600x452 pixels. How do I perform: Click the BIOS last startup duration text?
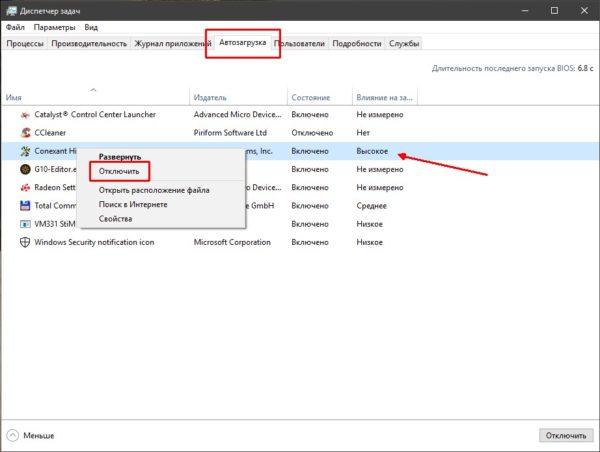click(x=512, y=68)
